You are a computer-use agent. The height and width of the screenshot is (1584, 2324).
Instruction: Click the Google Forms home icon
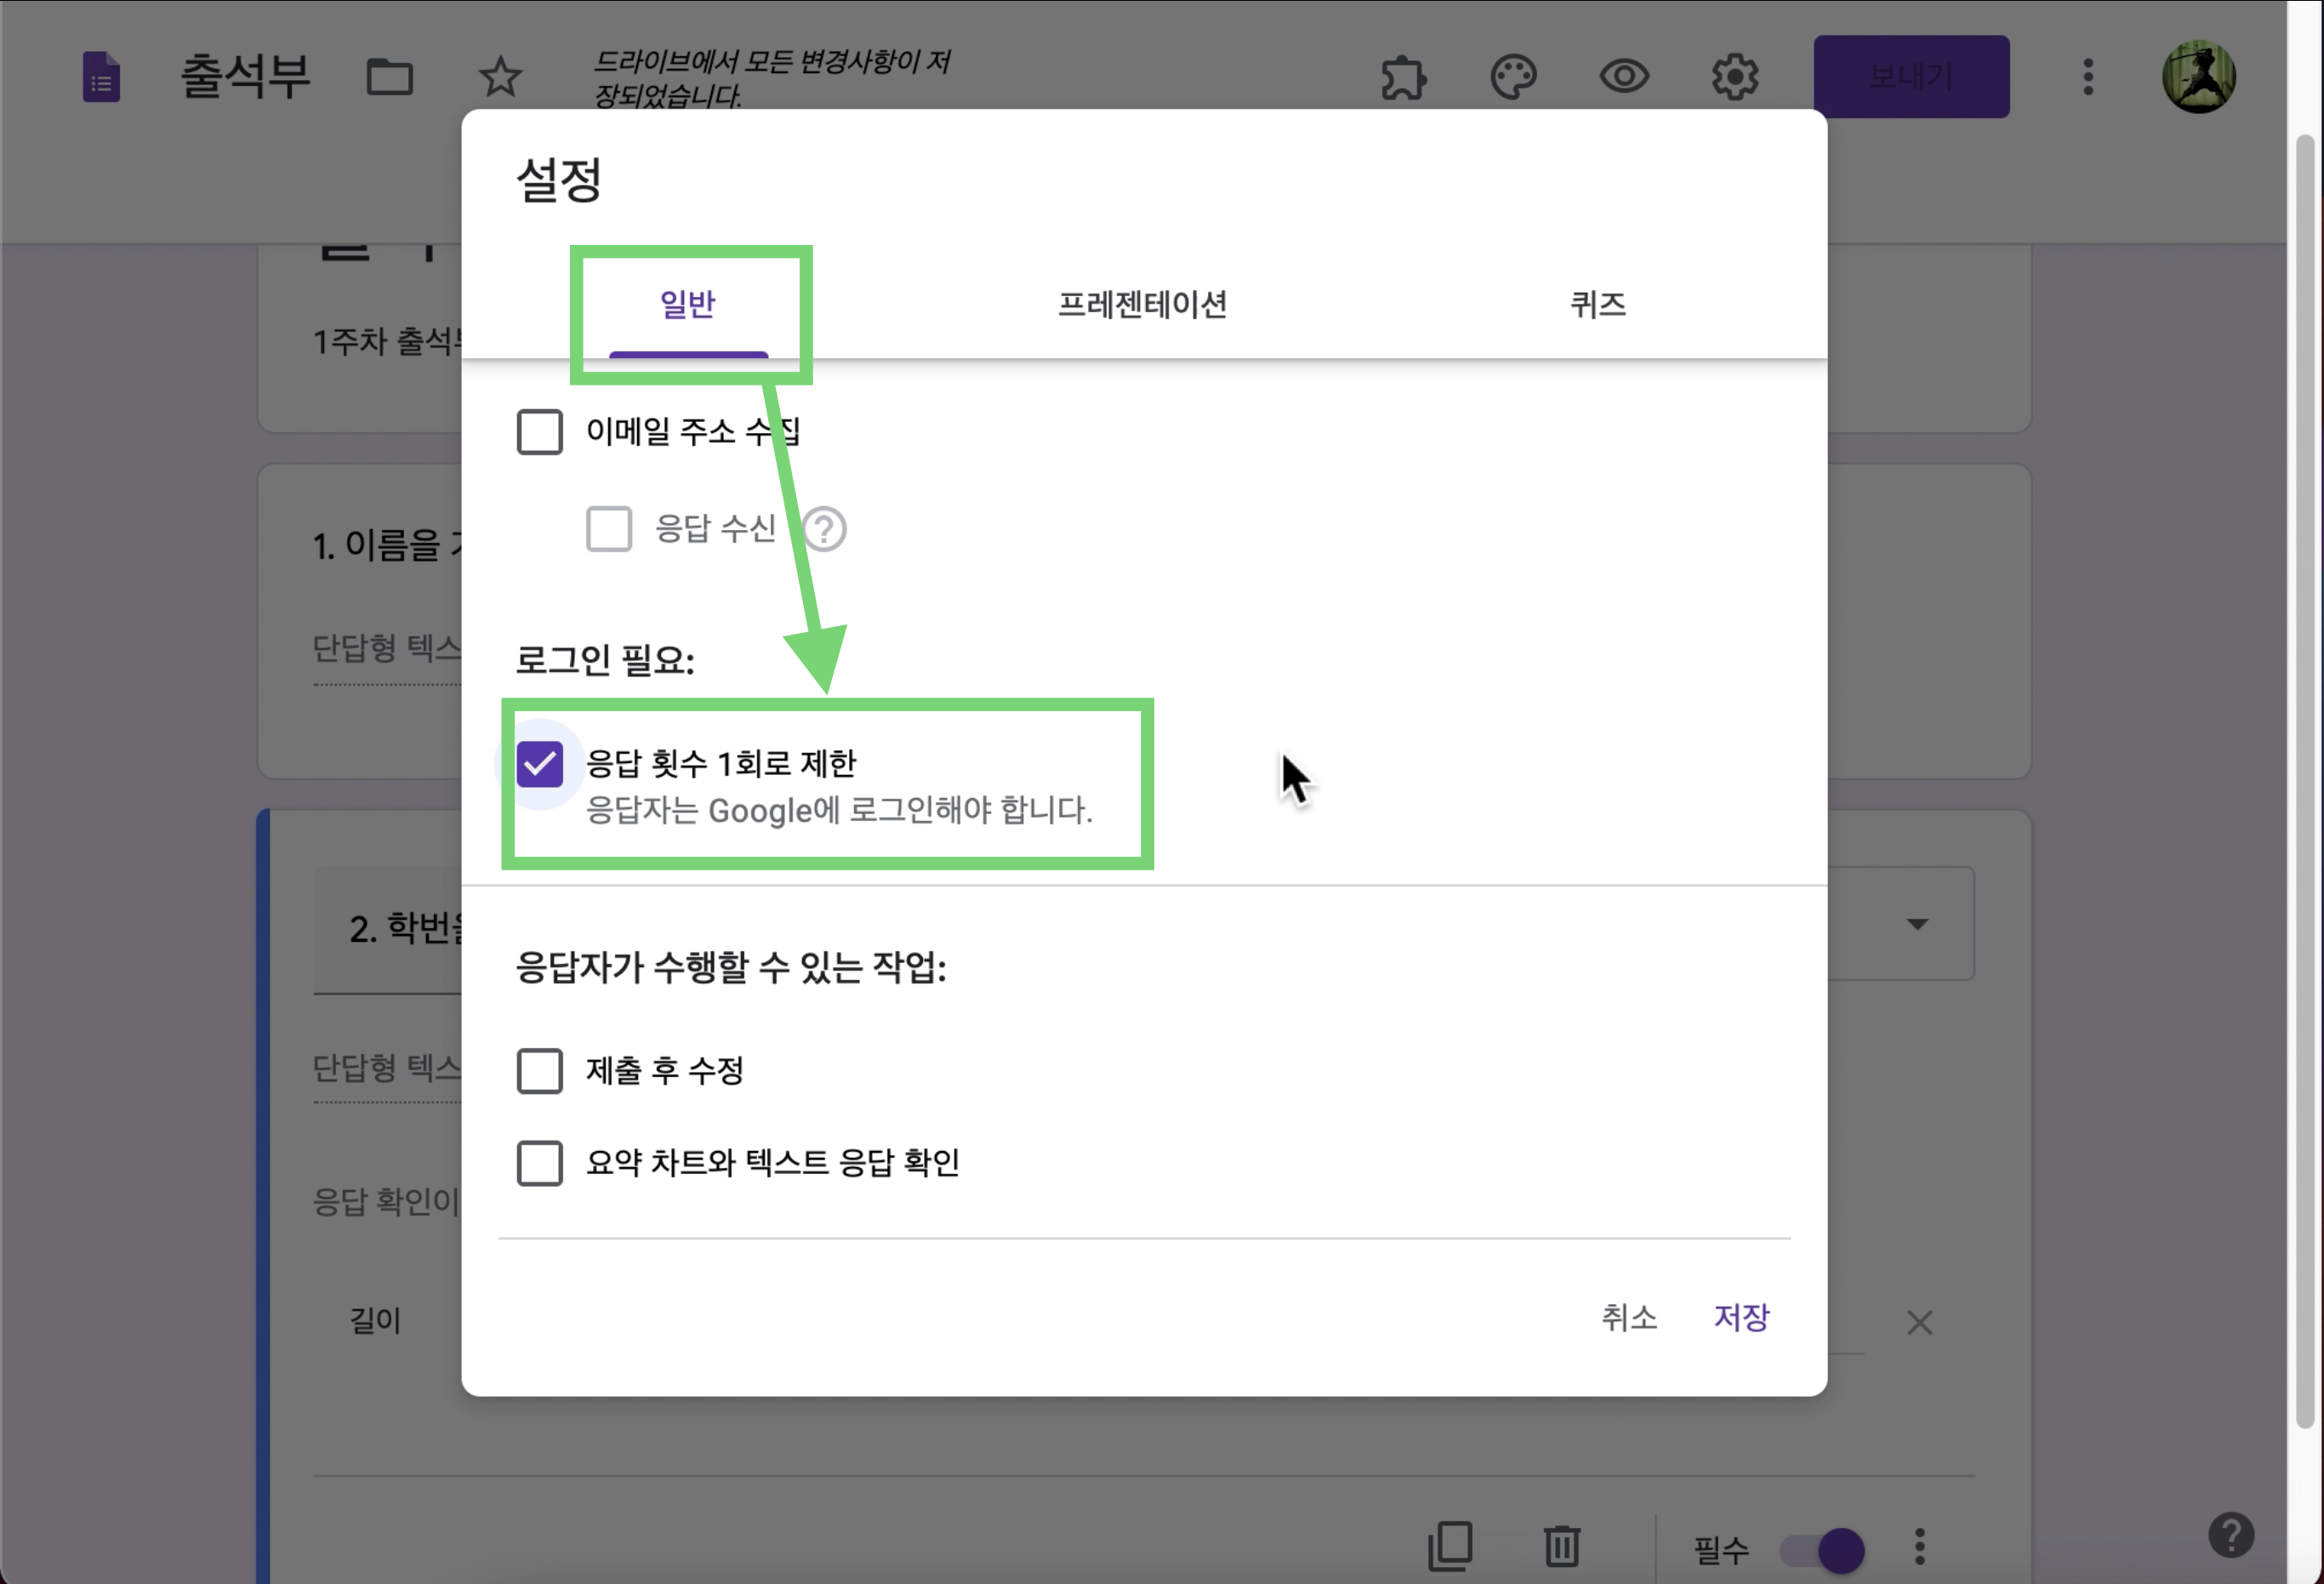(101, 77)
